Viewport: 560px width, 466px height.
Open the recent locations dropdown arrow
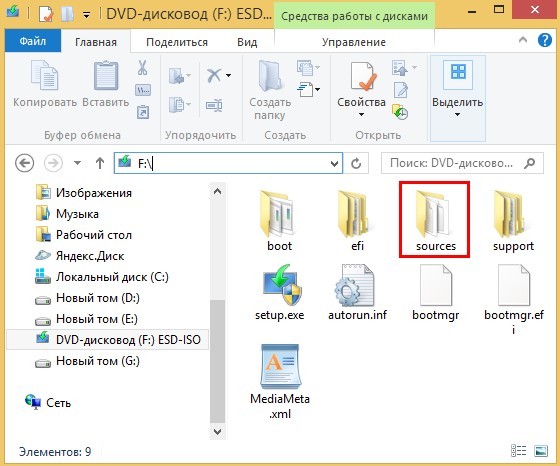point(77,163)
